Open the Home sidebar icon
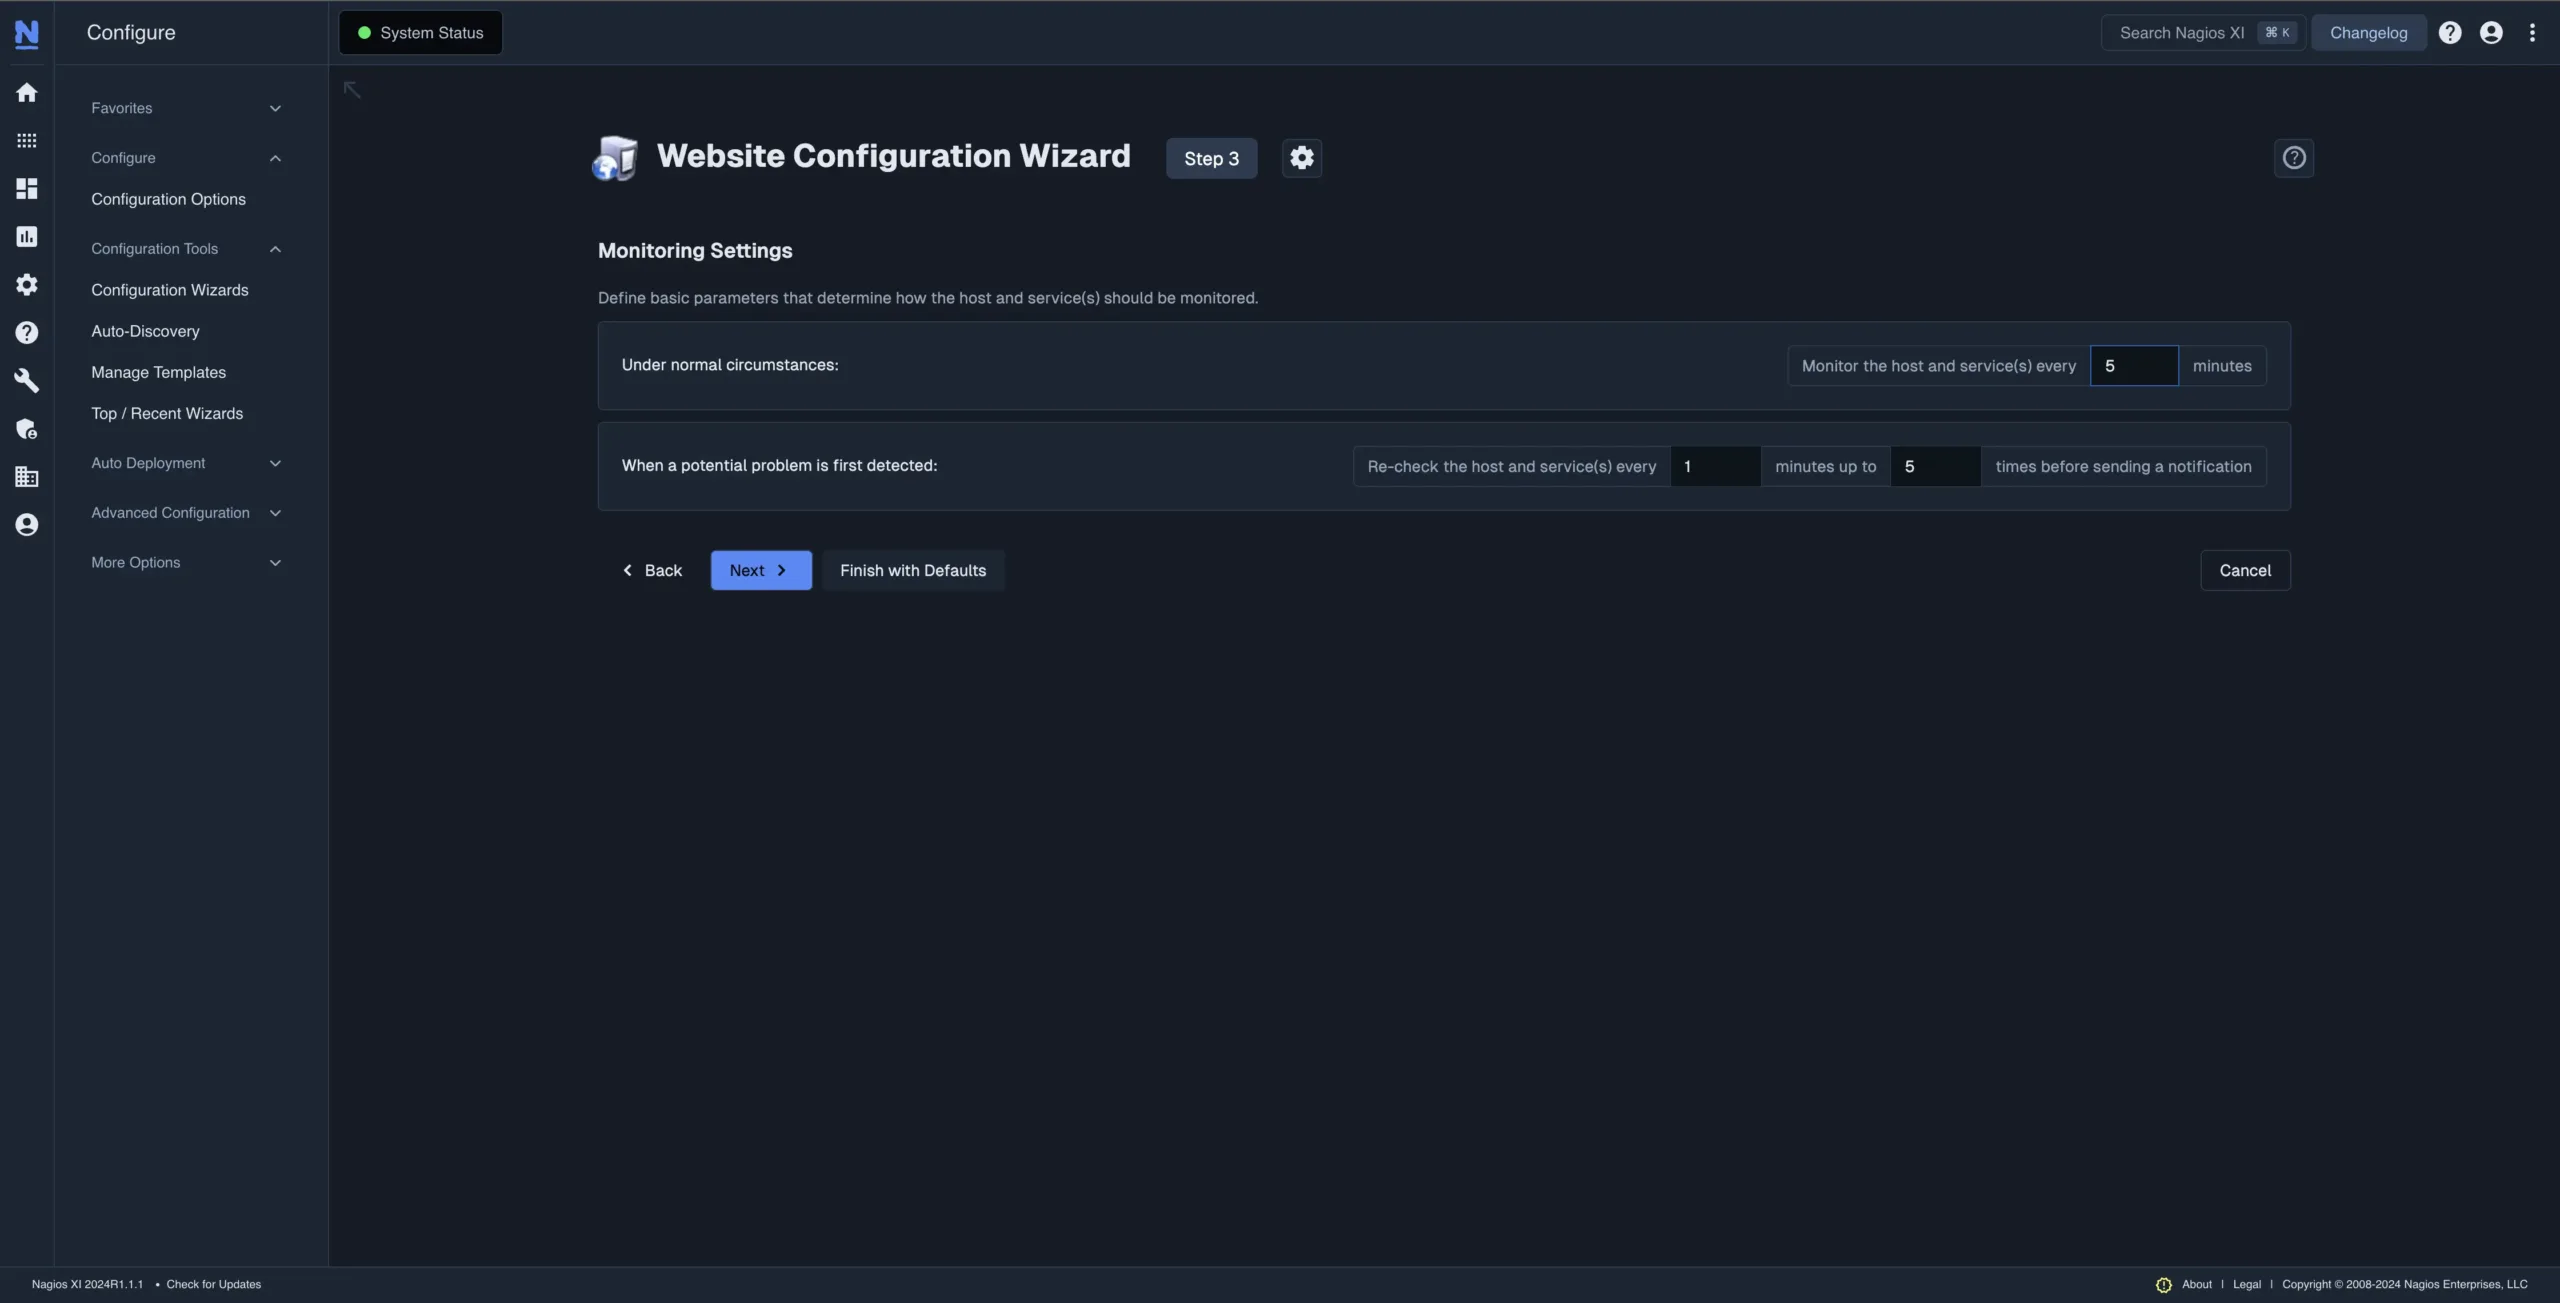 tap(26, 92)
